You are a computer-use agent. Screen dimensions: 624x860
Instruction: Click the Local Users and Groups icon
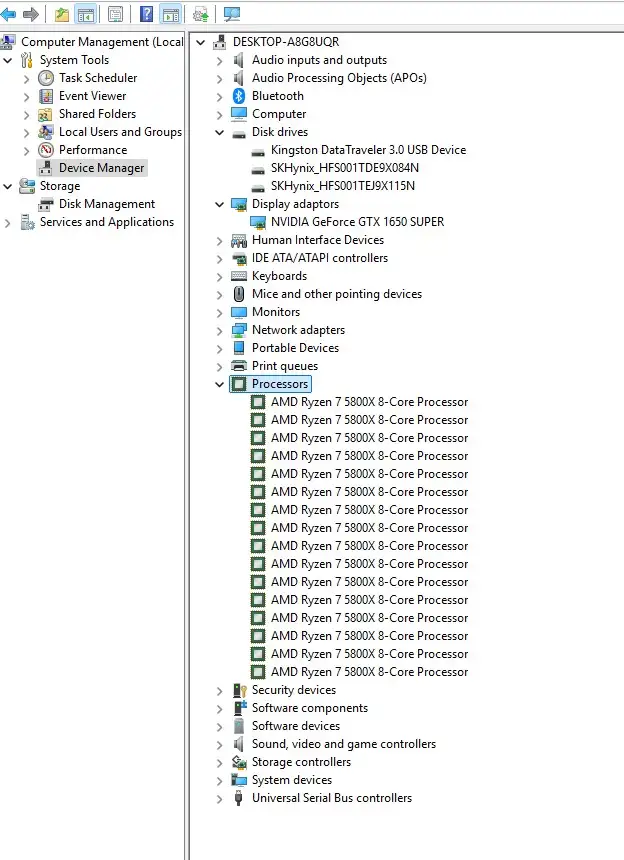46,132
